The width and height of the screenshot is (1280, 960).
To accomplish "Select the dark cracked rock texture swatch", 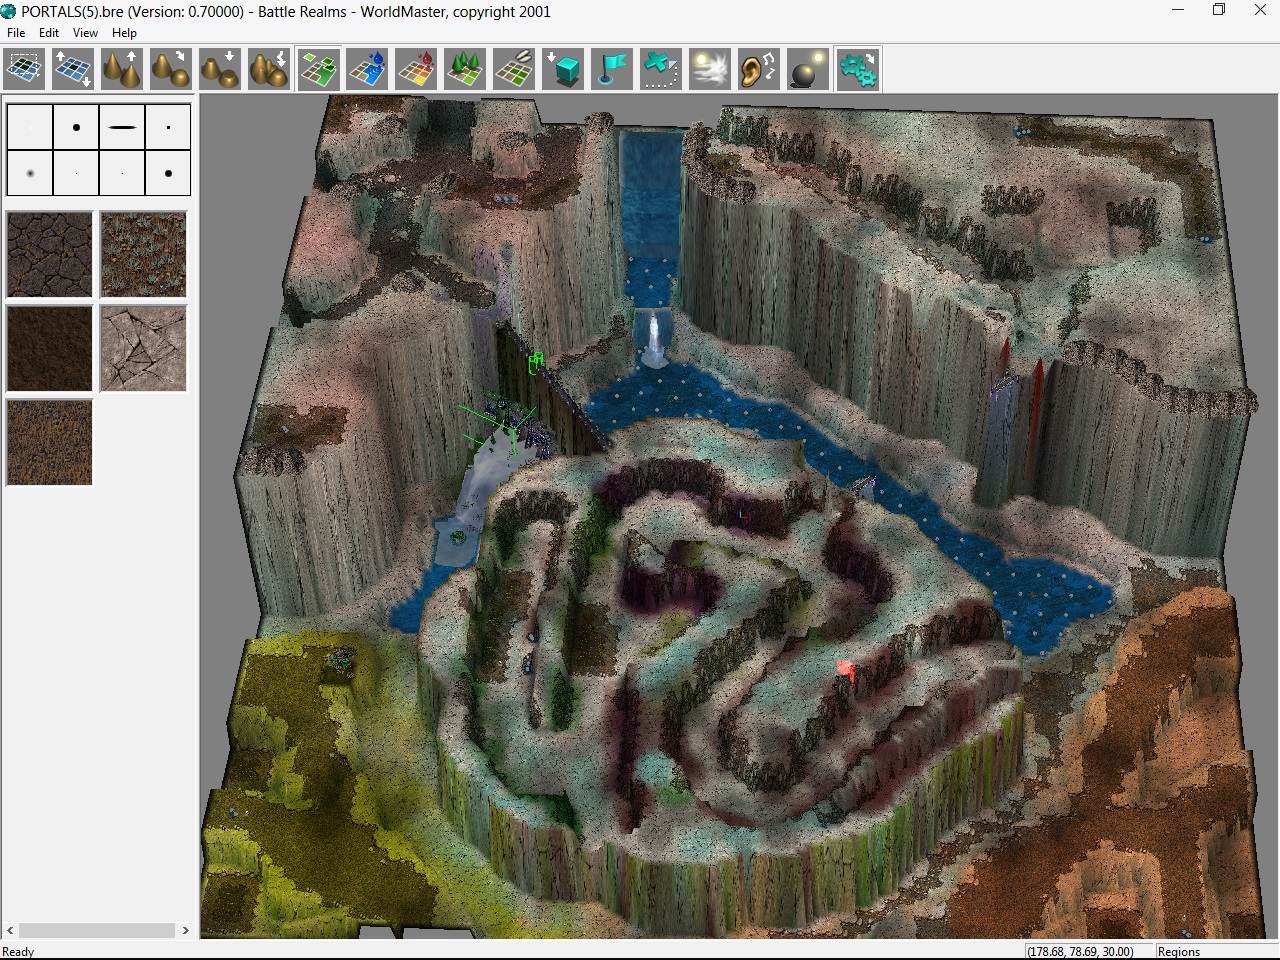I will (x=49, y=254).
